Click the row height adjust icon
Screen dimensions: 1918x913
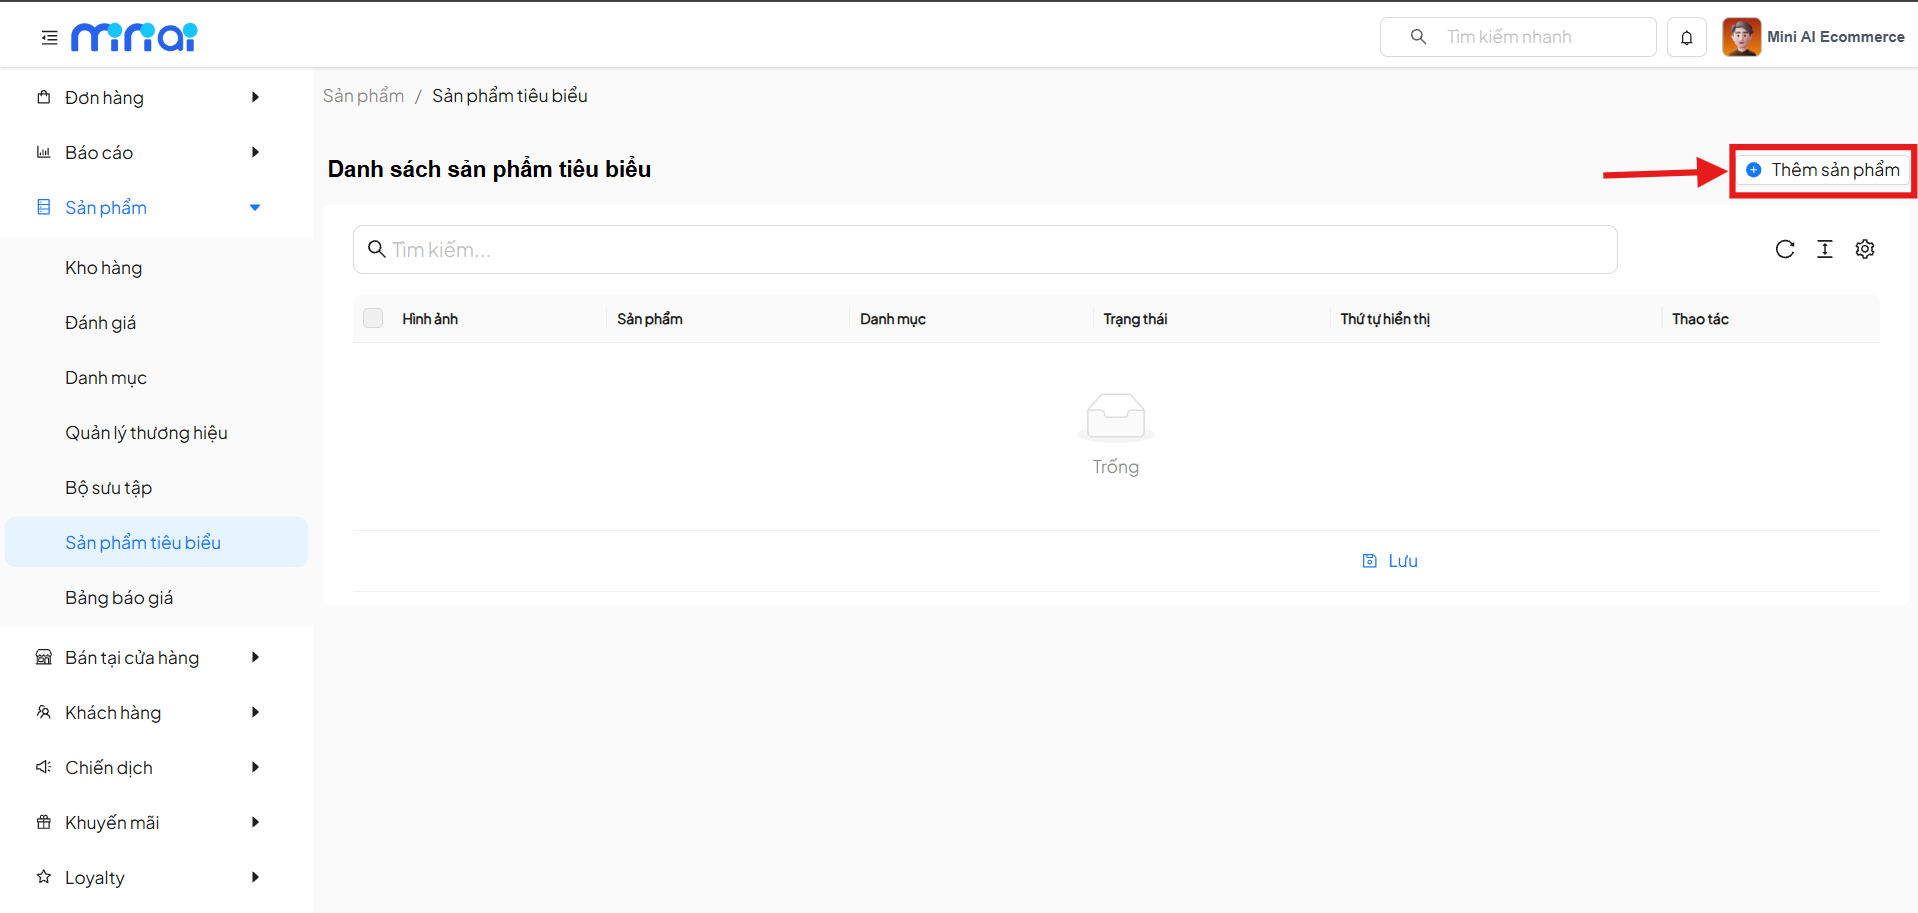pyautogui.click(x=1824, y=249)
